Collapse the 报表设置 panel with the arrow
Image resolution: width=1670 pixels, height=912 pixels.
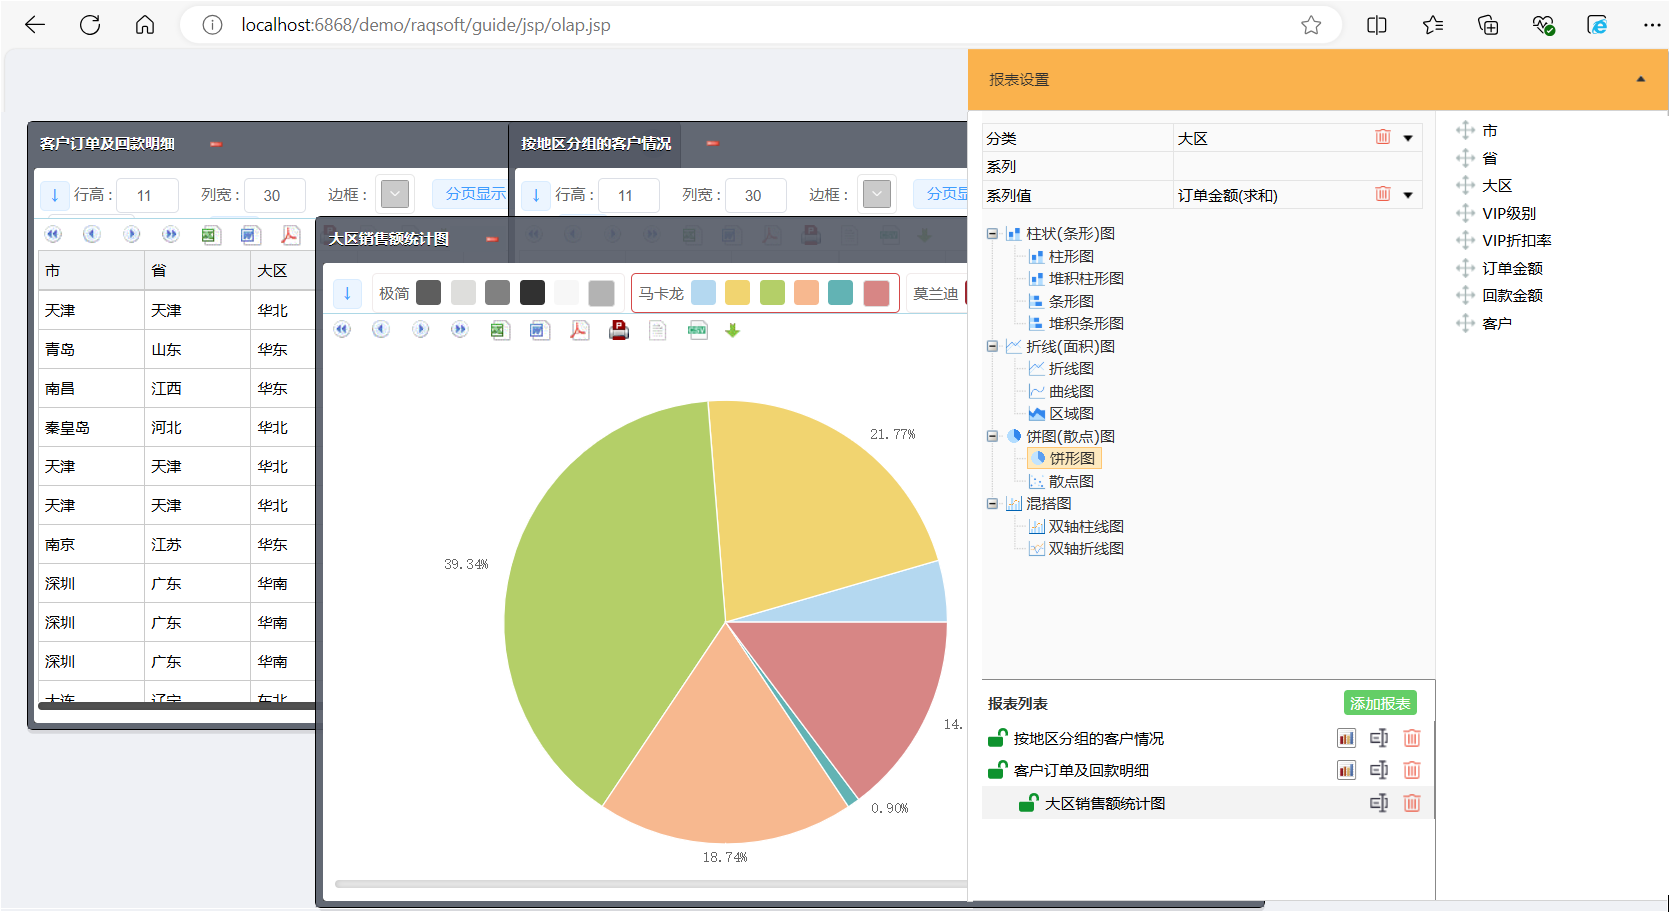click(1640, 79)
